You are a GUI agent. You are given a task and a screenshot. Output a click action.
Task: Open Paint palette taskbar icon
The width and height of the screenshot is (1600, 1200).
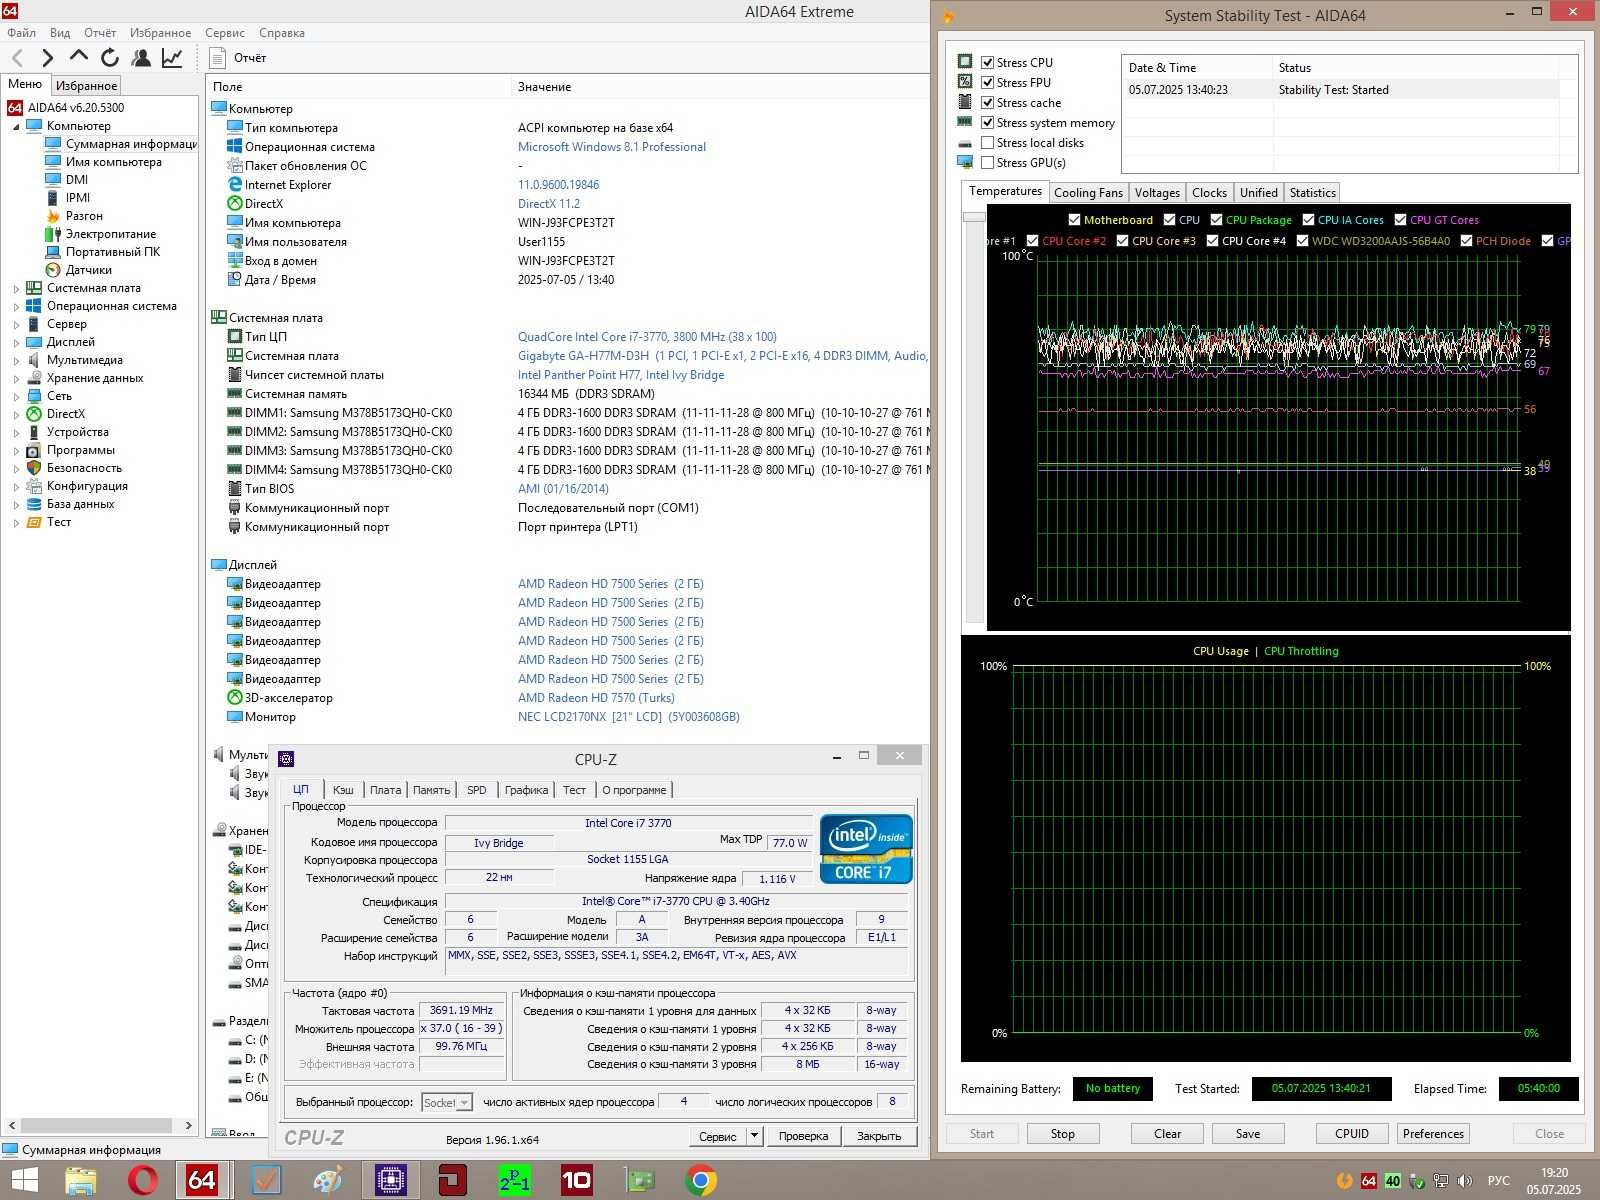(327, 1180)
